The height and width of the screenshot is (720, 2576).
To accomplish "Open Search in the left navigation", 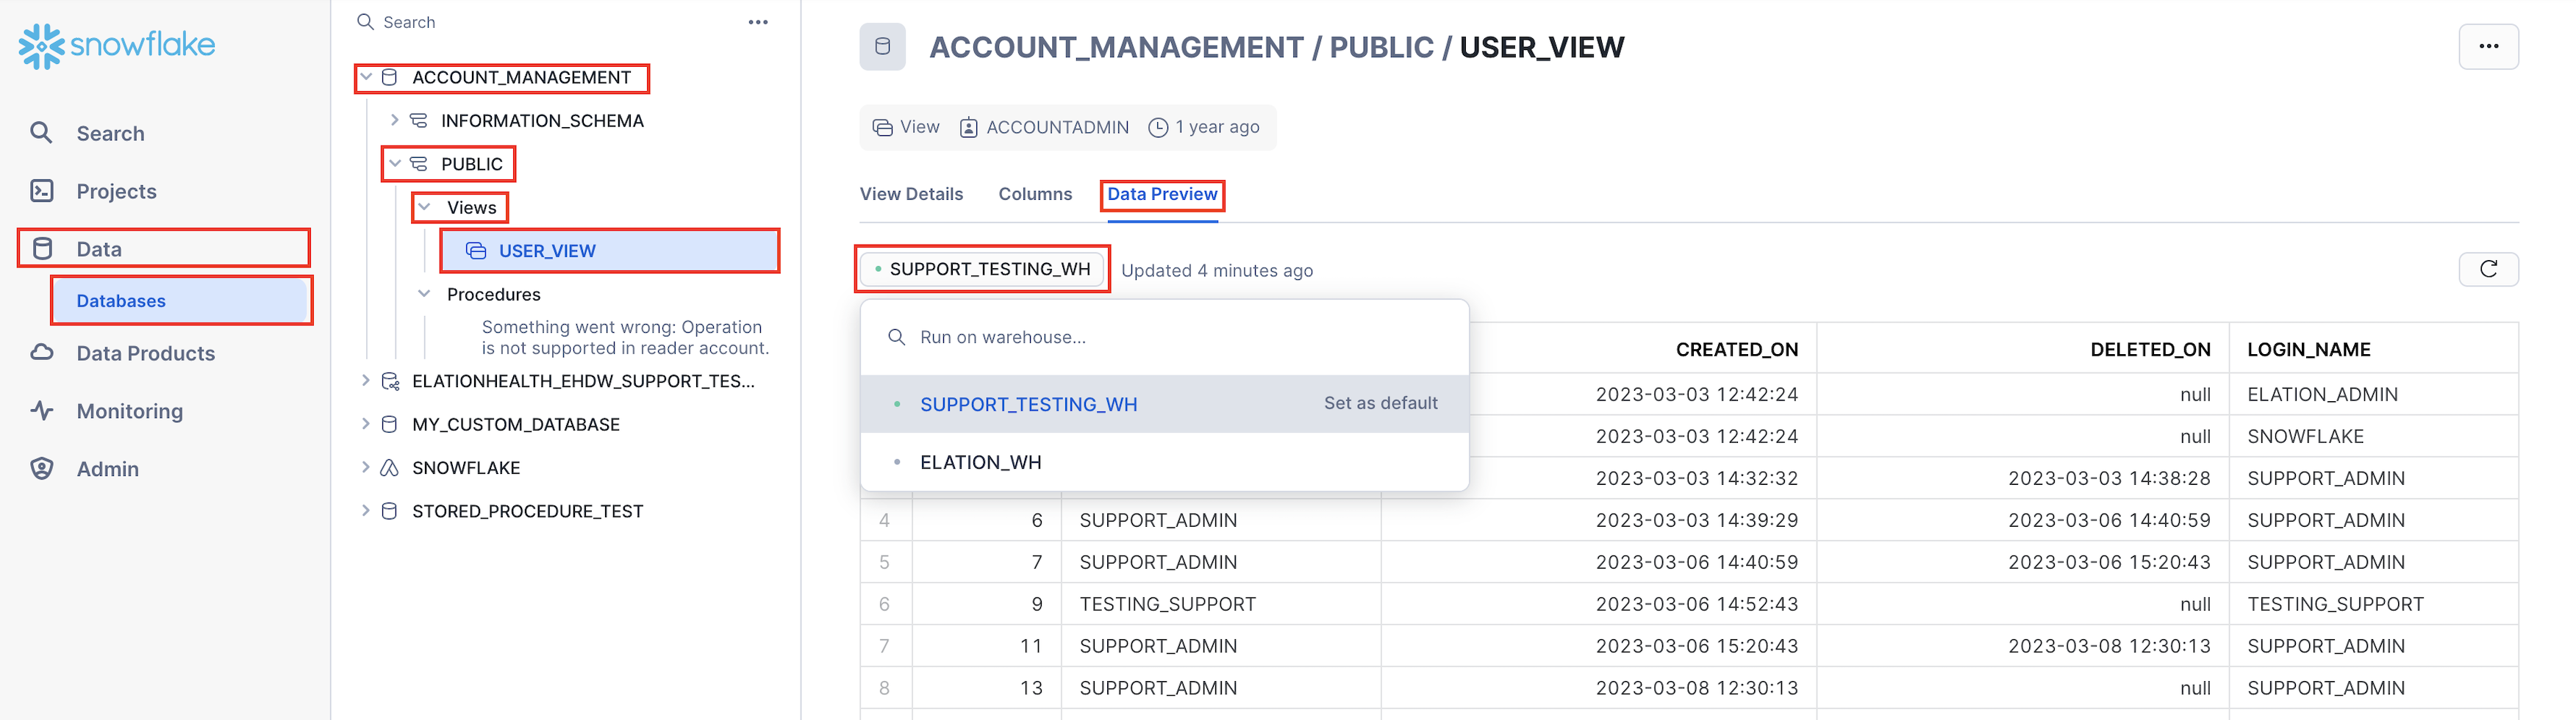I will (110, 133).
